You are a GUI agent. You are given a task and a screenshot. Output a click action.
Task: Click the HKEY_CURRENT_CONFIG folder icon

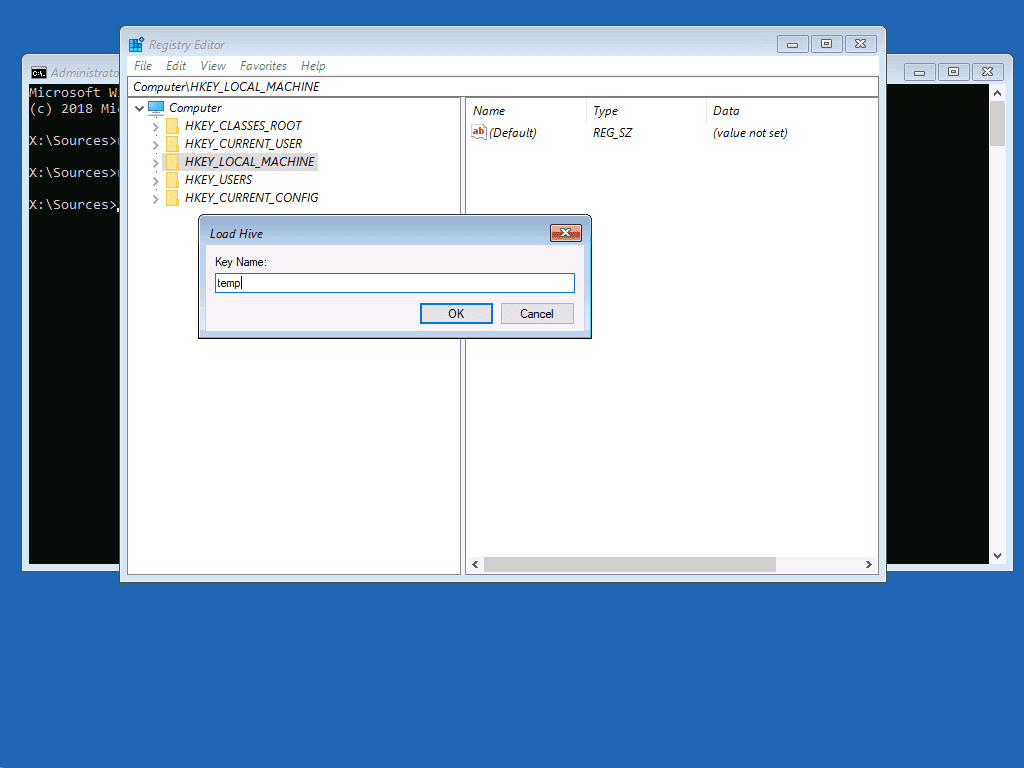172,197
